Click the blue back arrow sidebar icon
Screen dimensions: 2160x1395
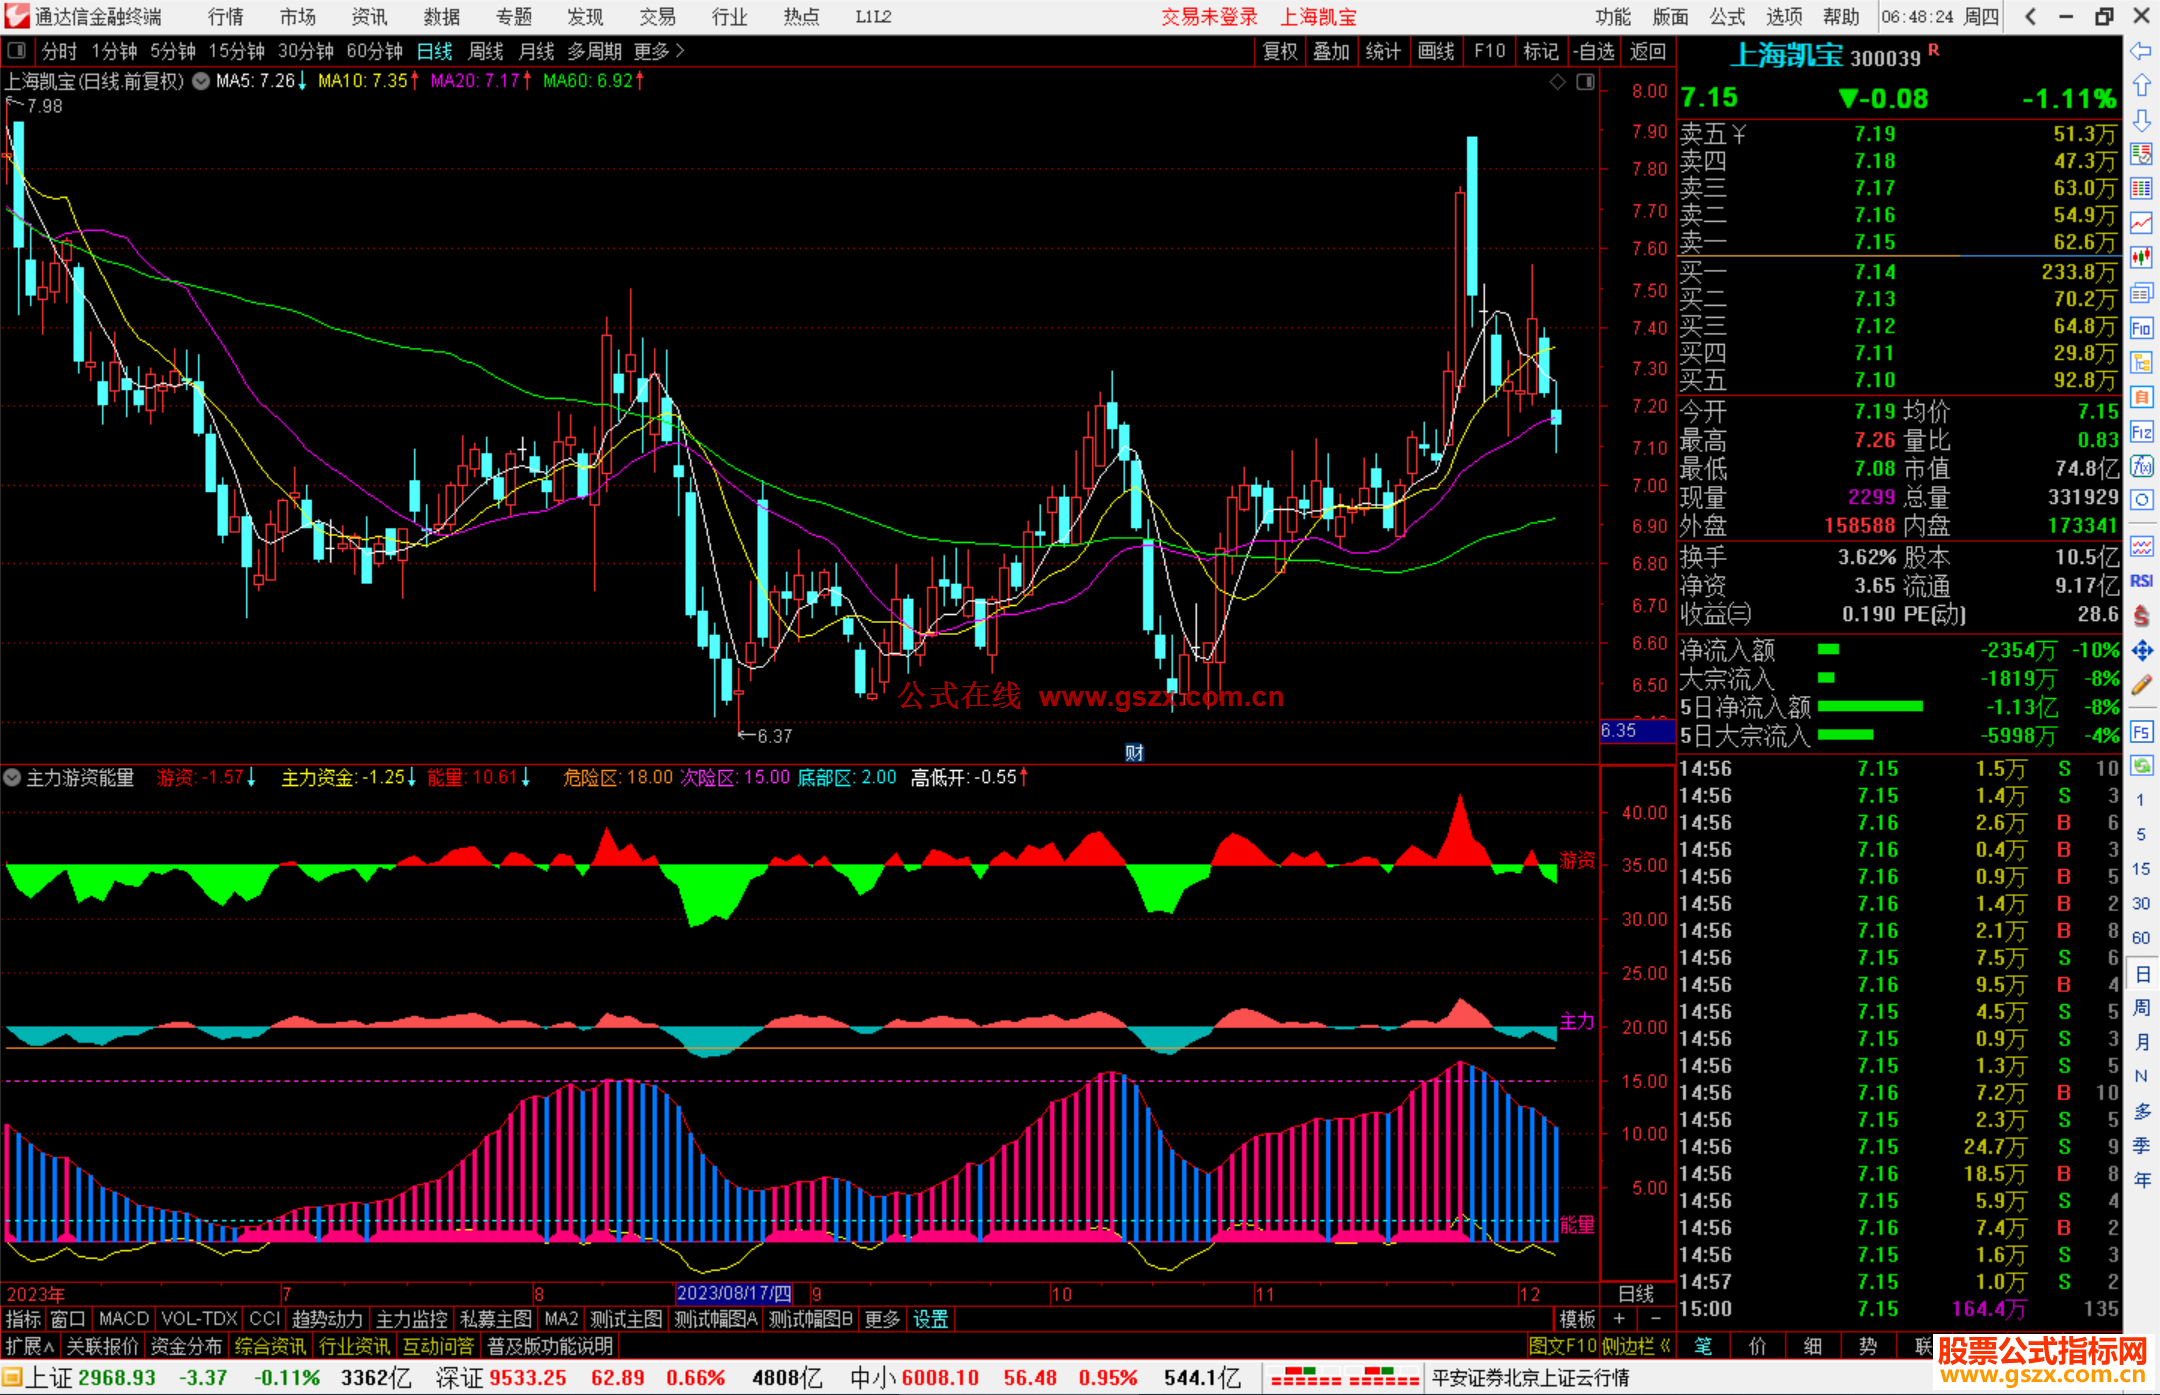point(2141,51)
